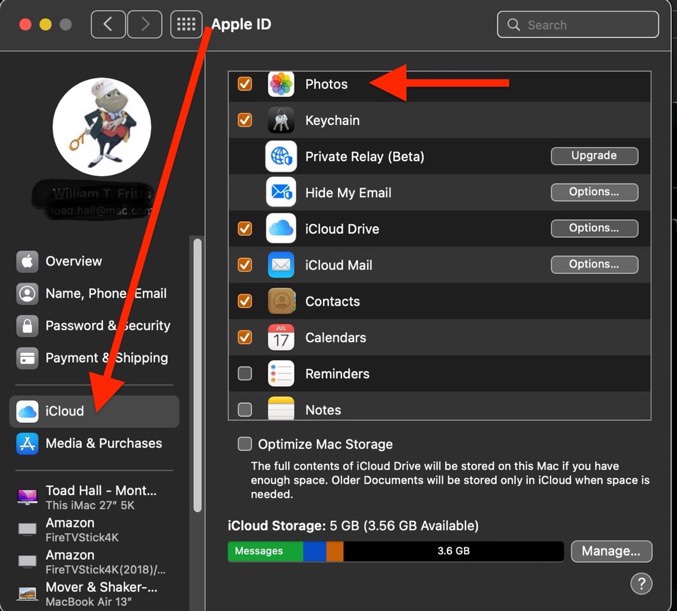Click the iCloud Mail envelope icon
677x611 pixels.
point(281,265)
